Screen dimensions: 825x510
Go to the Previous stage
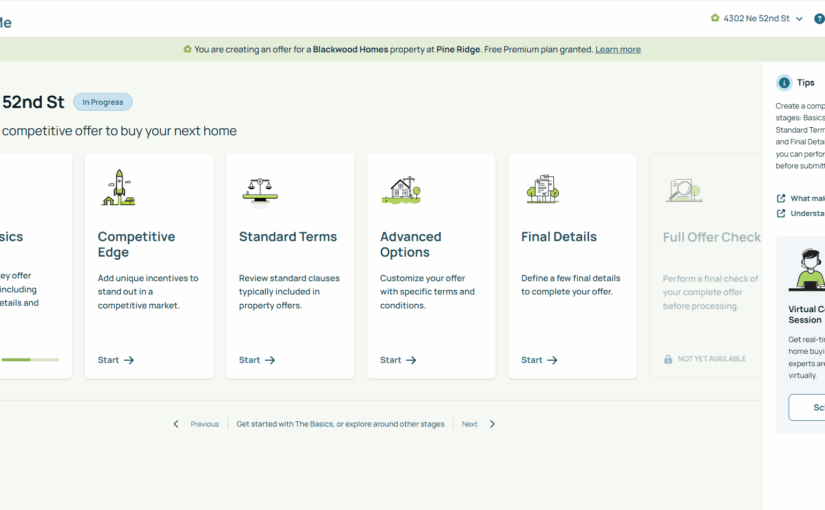[x=196, y=424]
